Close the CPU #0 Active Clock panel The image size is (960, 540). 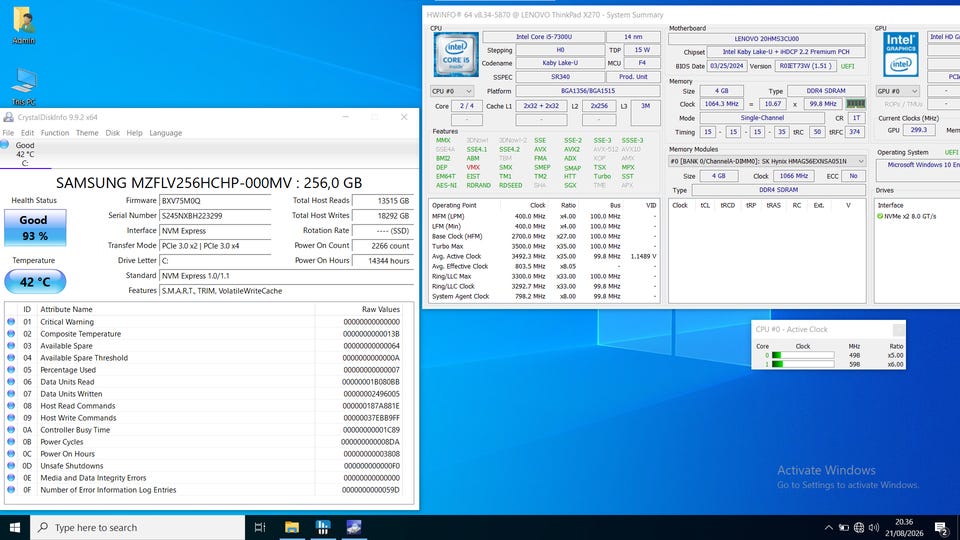coord(898,329)
